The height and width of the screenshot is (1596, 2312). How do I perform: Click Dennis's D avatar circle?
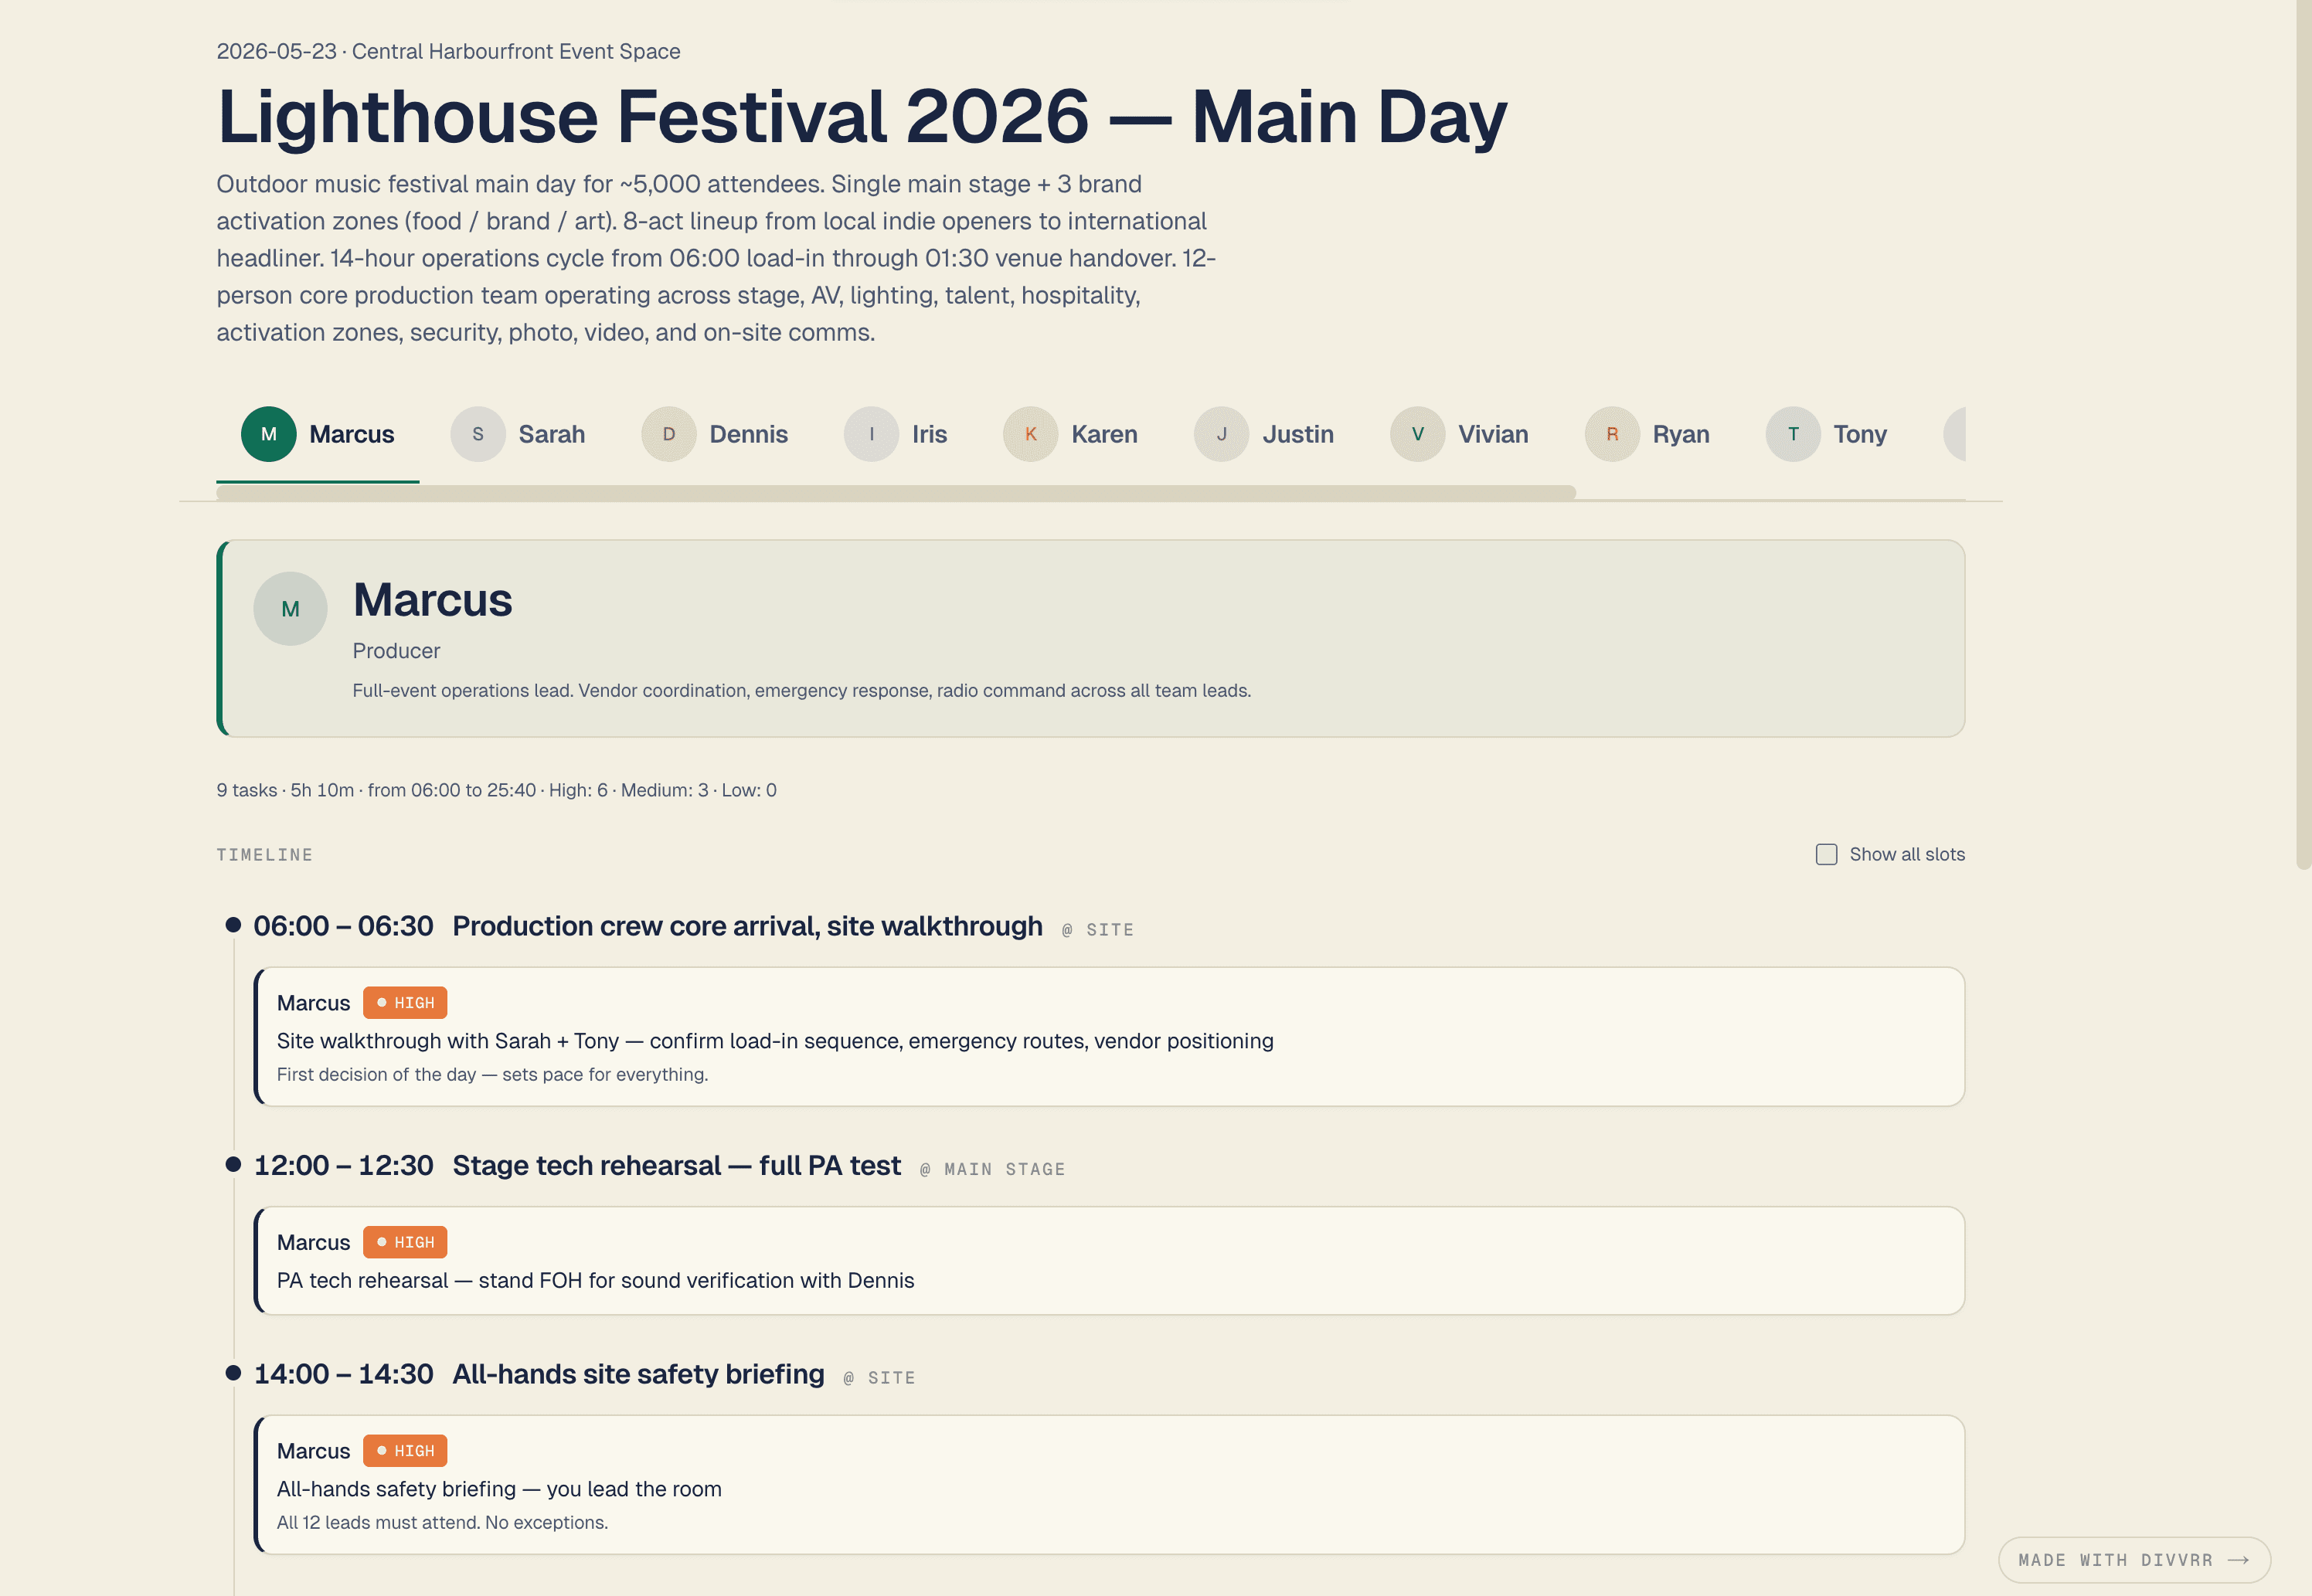tap(668, 434)
